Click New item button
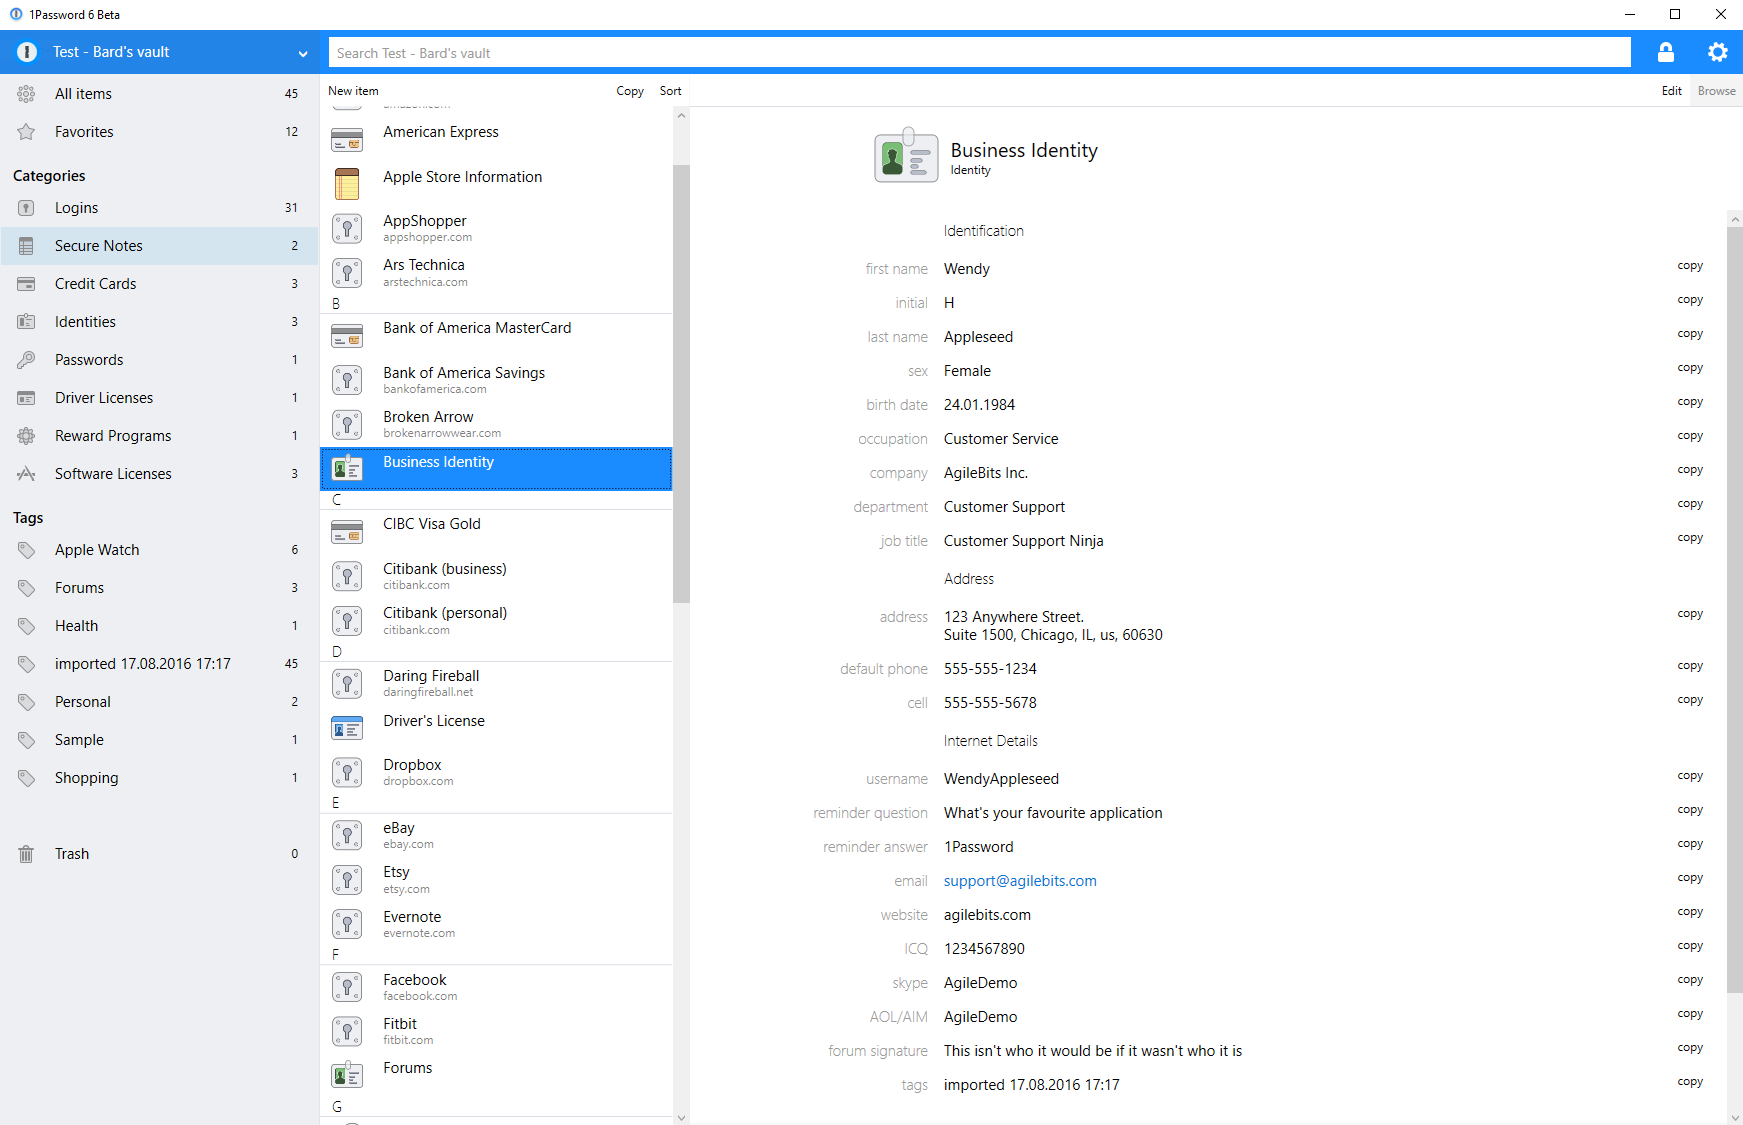This screenshot has height=1125, width=1743. point(354,91)
